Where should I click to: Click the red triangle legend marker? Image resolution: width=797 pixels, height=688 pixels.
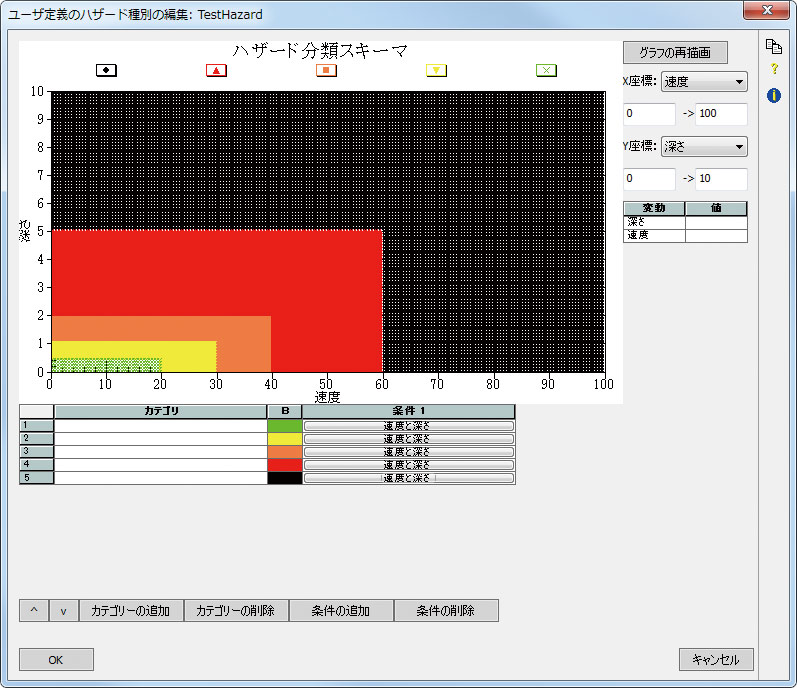216,70
